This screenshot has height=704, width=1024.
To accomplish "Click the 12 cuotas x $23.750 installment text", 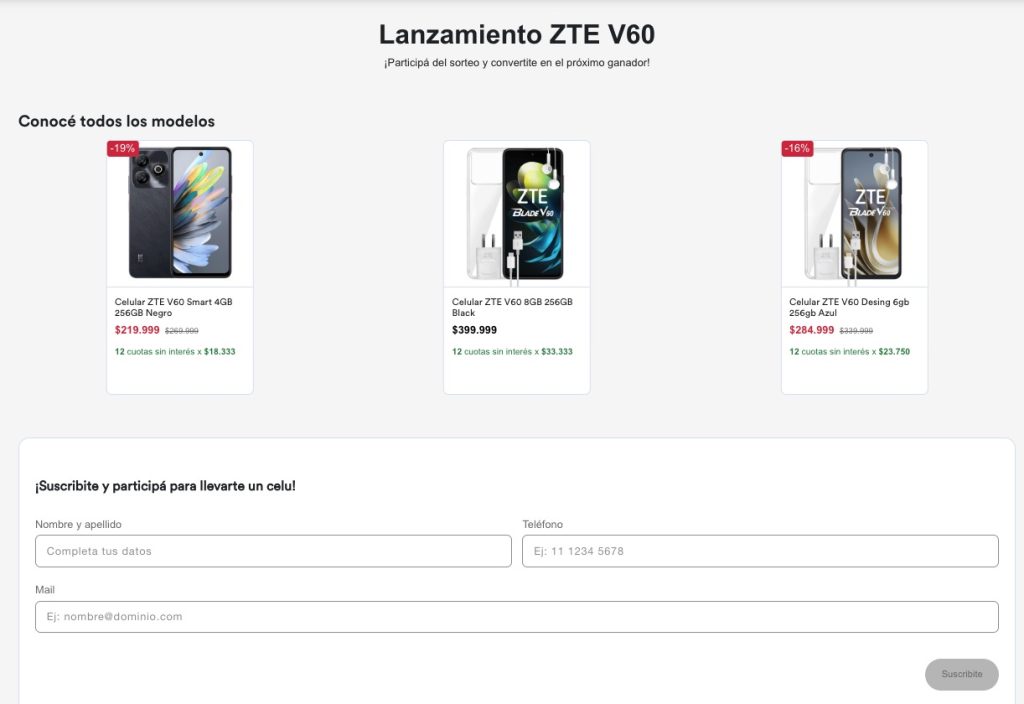I will (849, 352).
